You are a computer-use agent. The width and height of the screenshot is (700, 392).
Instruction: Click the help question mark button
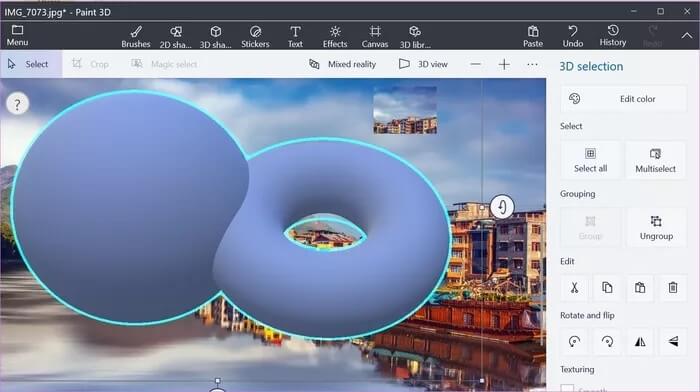coord(17,104)
